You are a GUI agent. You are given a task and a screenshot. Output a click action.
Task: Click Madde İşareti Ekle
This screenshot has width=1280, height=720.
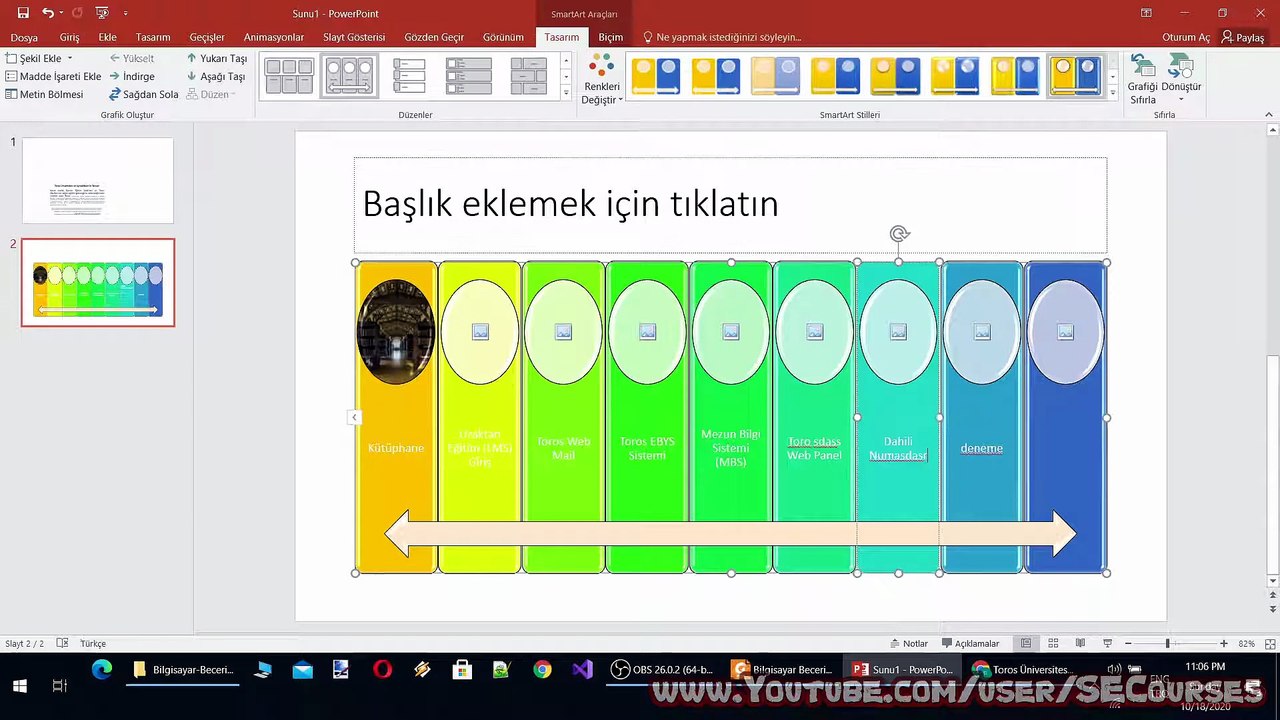54,76
